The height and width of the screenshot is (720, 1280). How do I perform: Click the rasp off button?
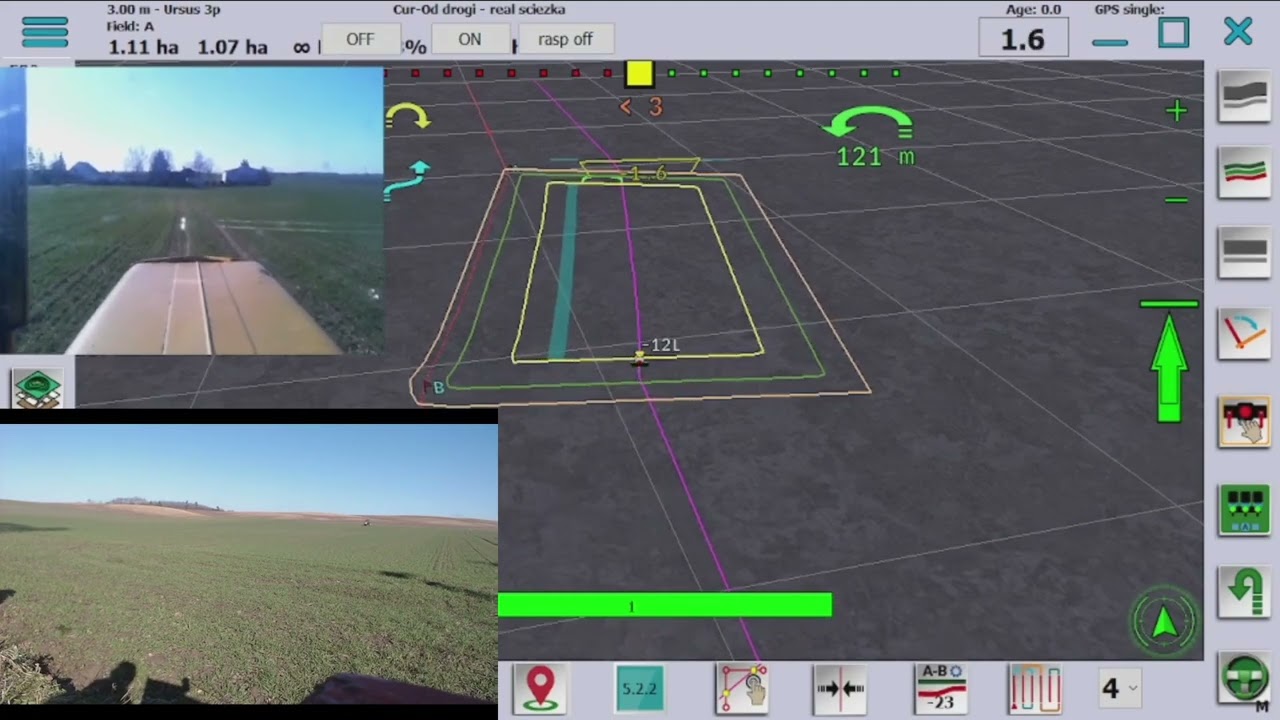click(566, 39)
